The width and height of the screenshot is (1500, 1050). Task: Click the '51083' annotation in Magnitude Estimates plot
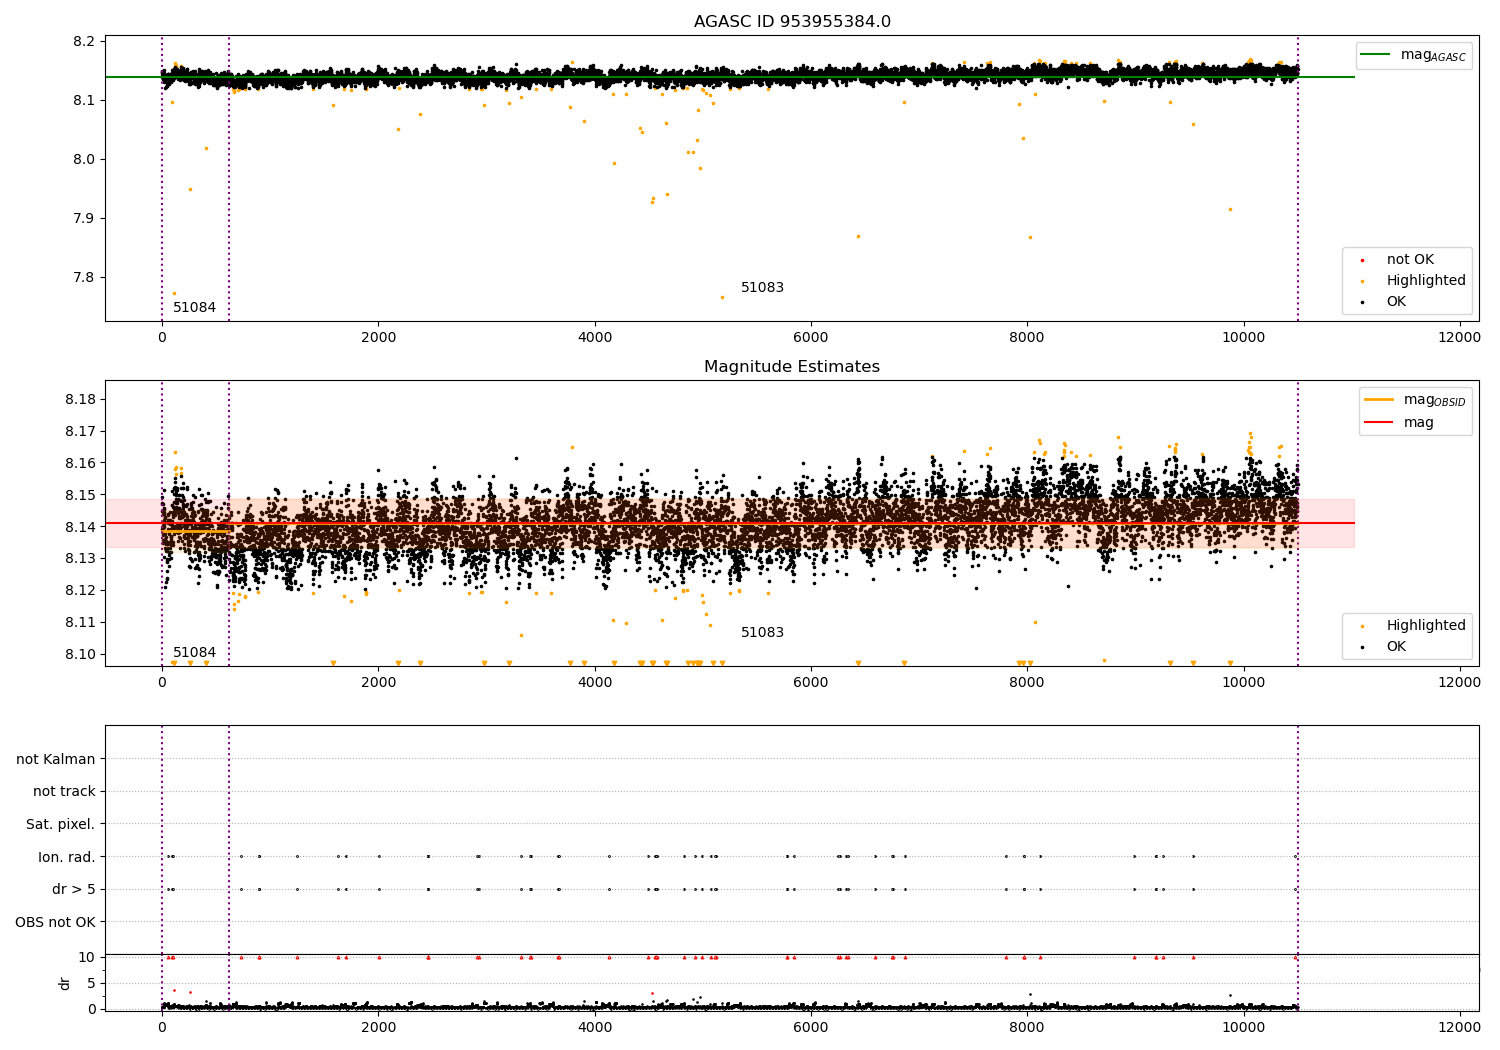(762, 633)
